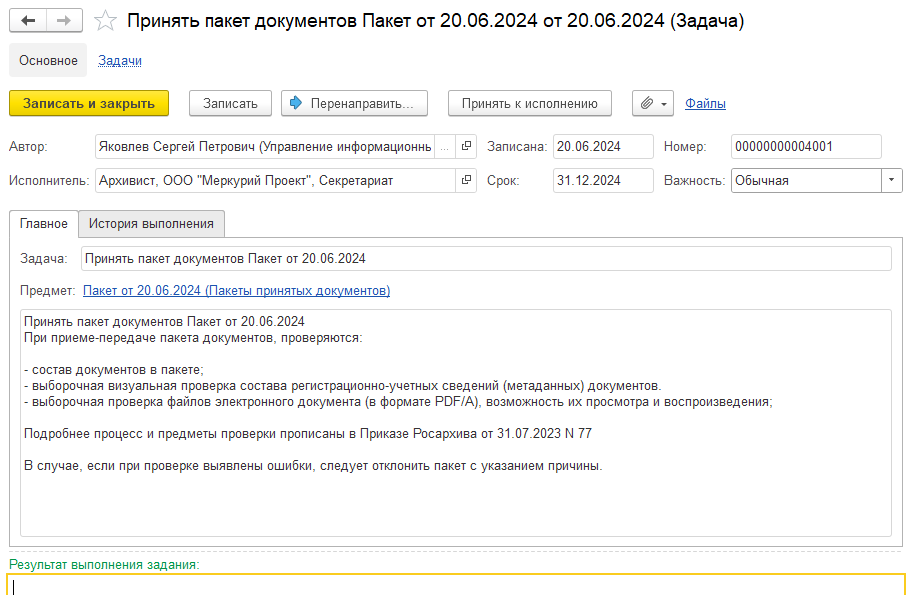Screen dimensions: 917x595
Task: Click the Автор input field
Action: pyautogui.click(x=264, y=147)
